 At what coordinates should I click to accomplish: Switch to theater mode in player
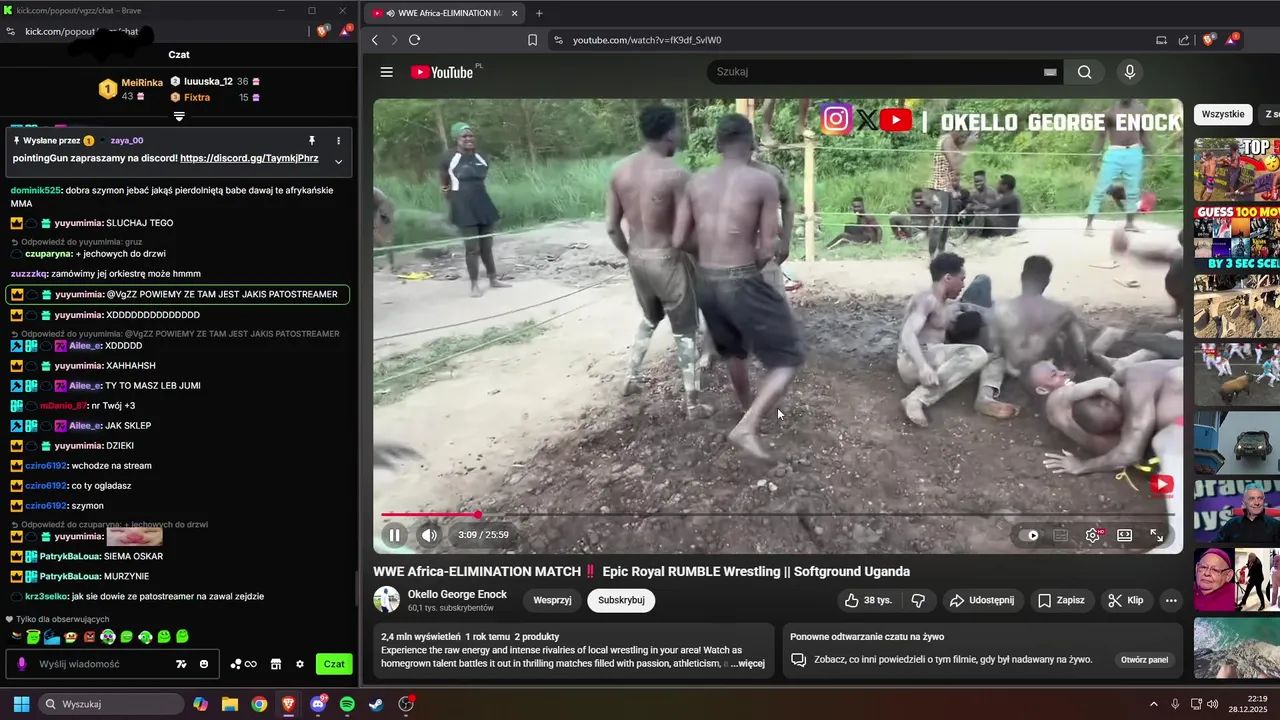tap(1125, 535)
